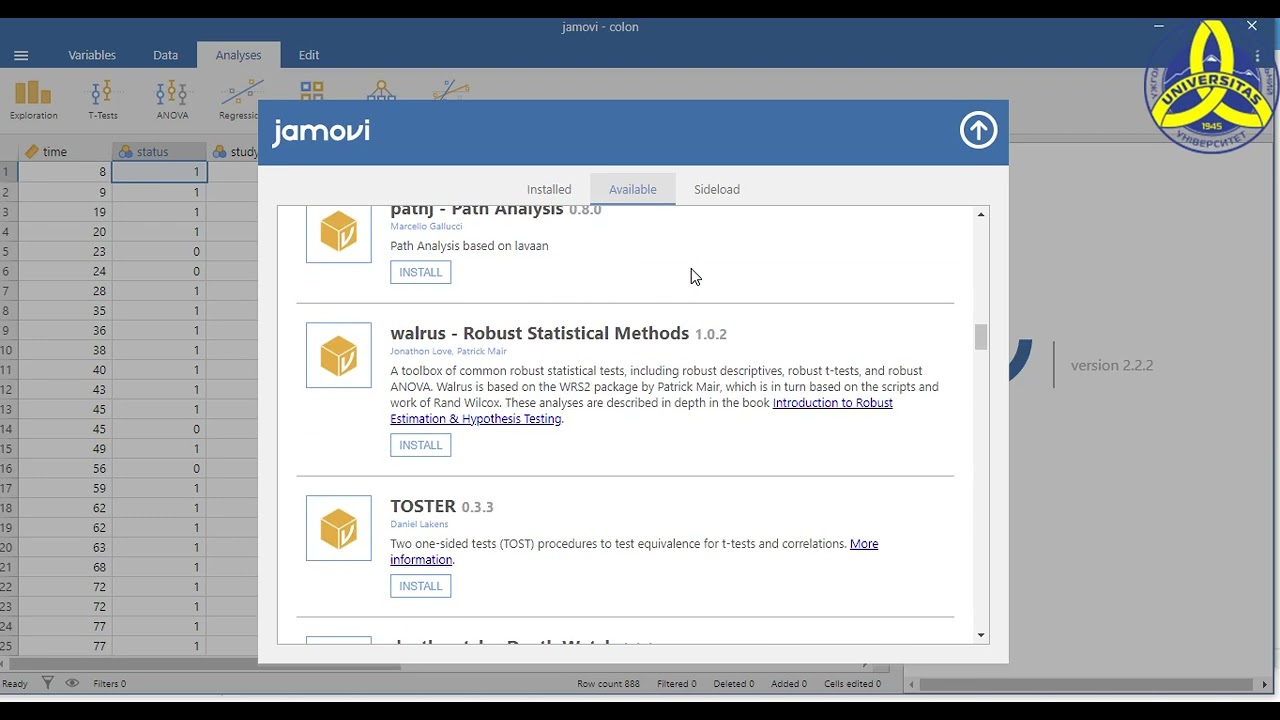Click Row count 888 in status bar

point(608,684)
